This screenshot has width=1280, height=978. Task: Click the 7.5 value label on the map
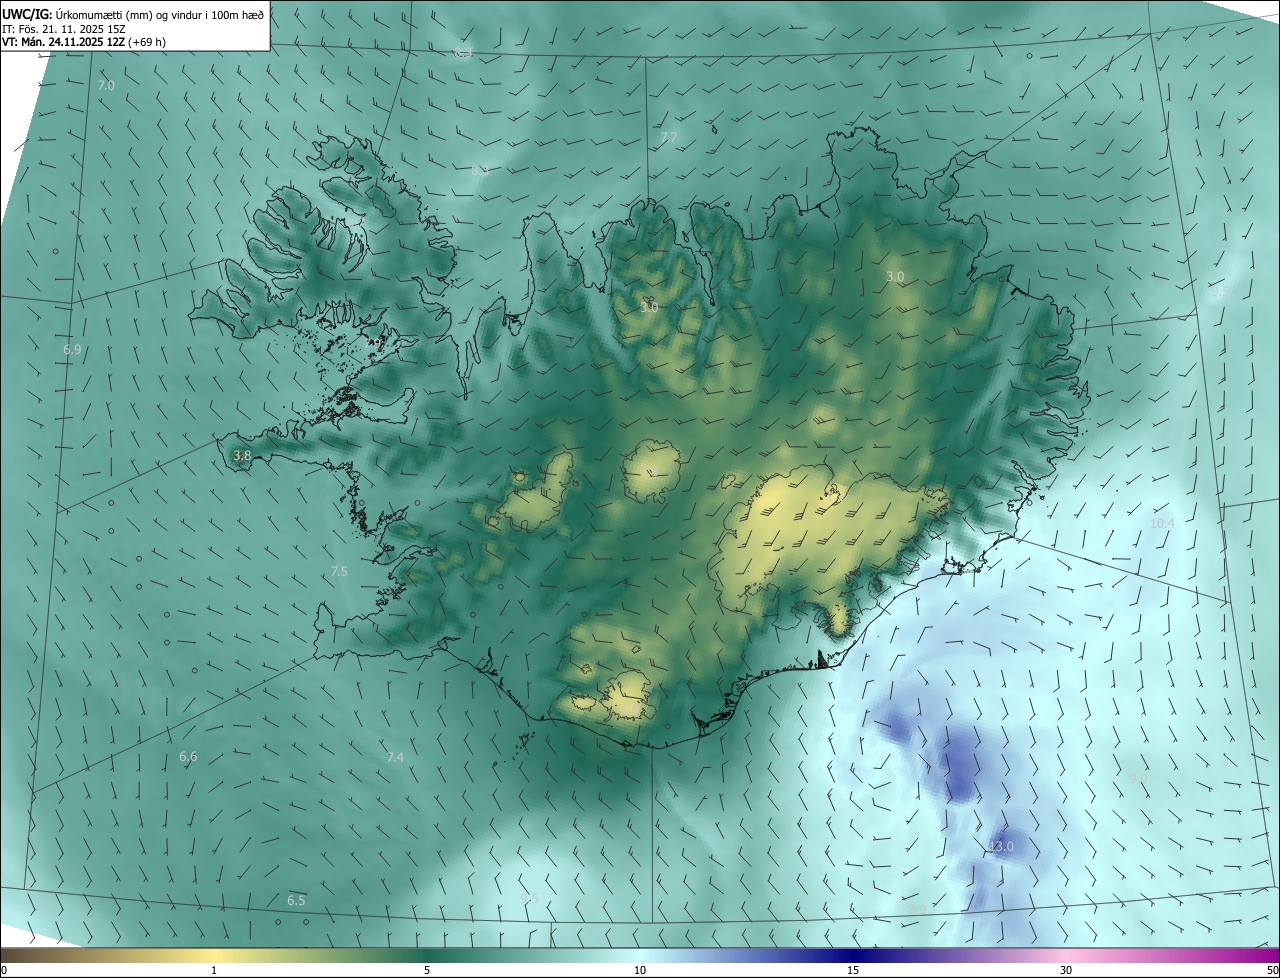[x=339, y=572]
